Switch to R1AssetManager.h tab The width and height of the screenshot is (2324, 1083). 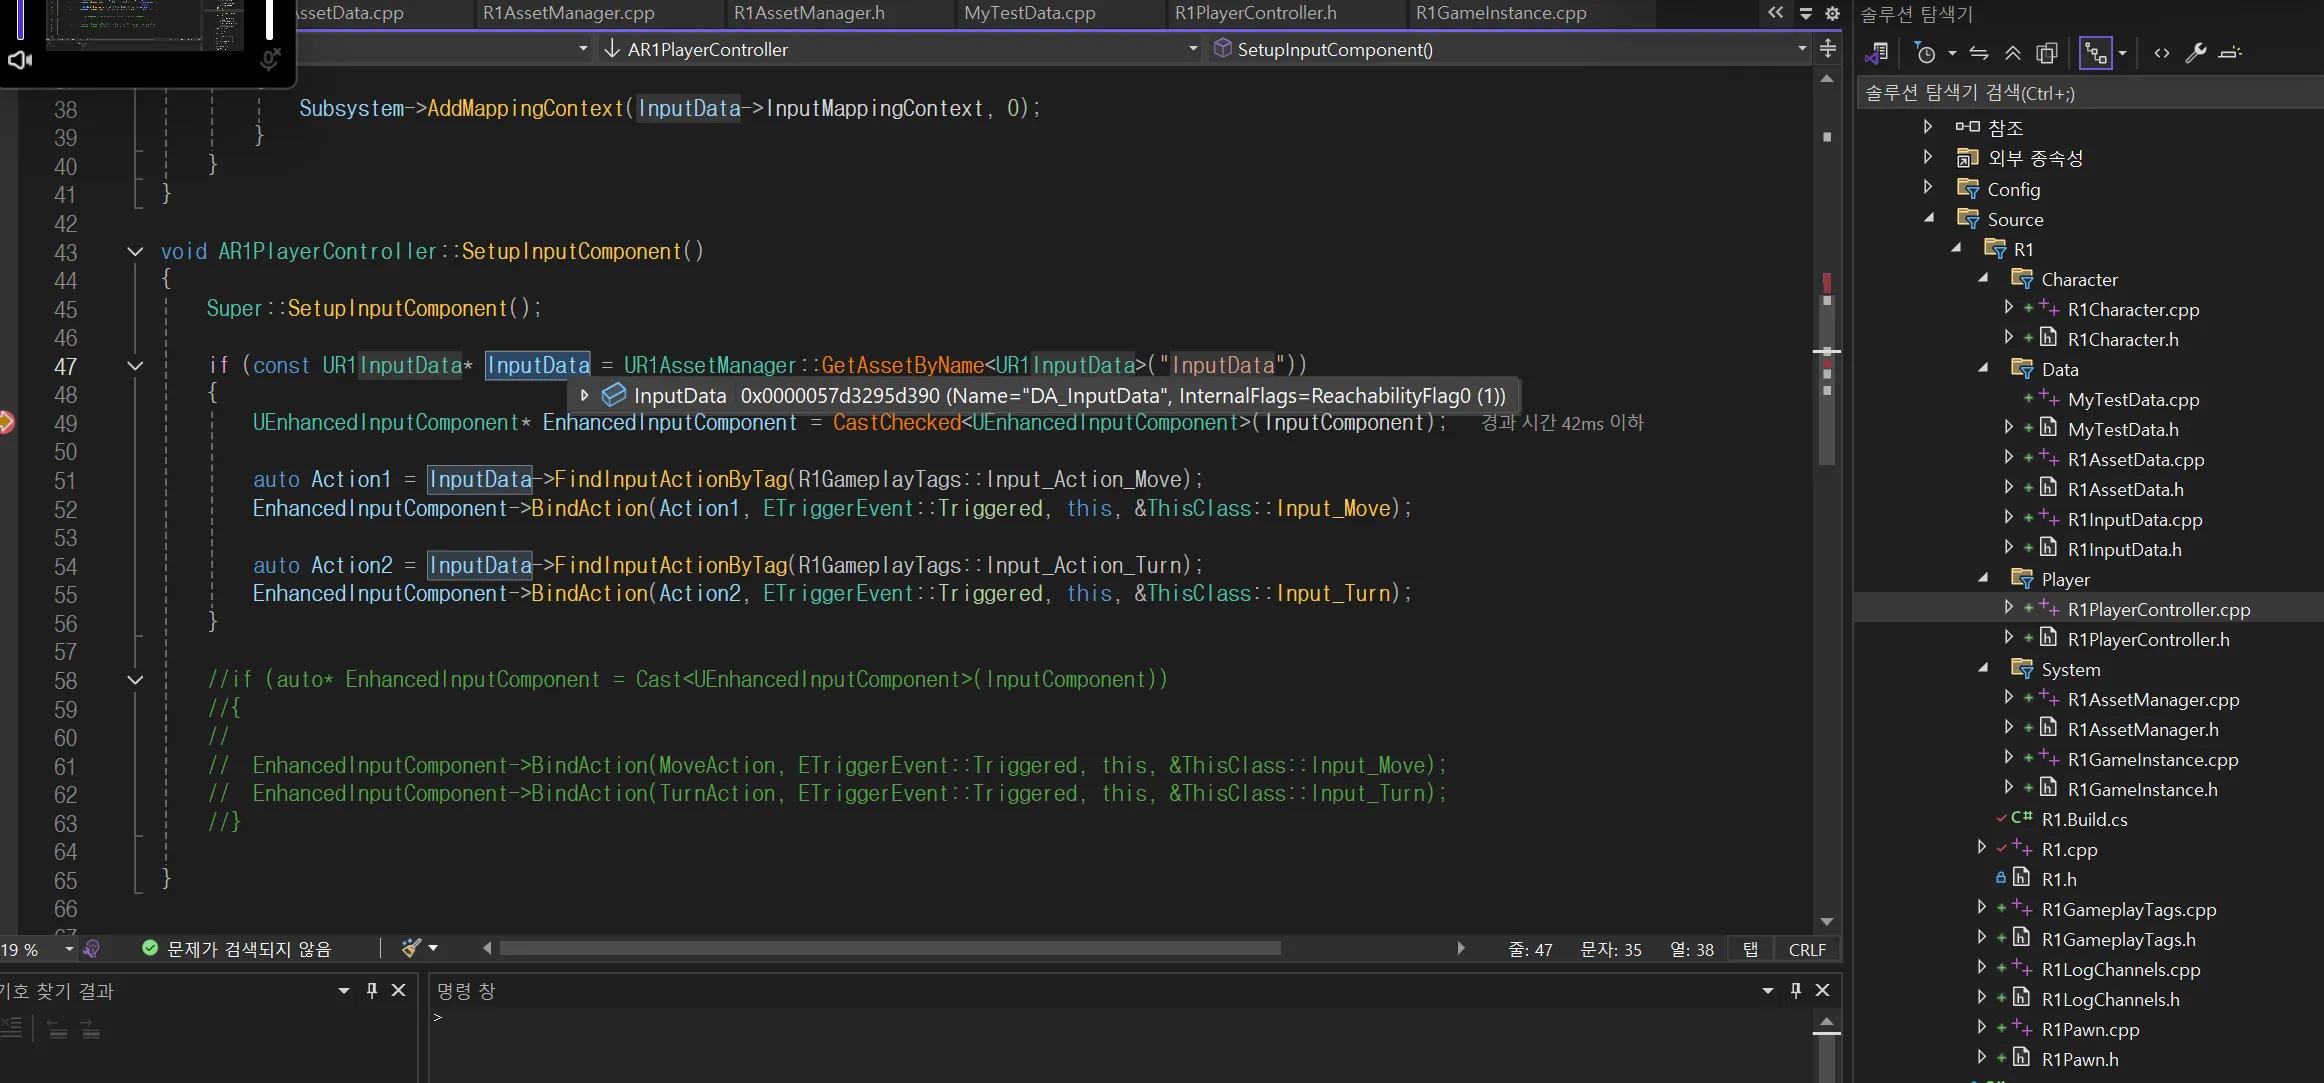click(x=809, y=13)
